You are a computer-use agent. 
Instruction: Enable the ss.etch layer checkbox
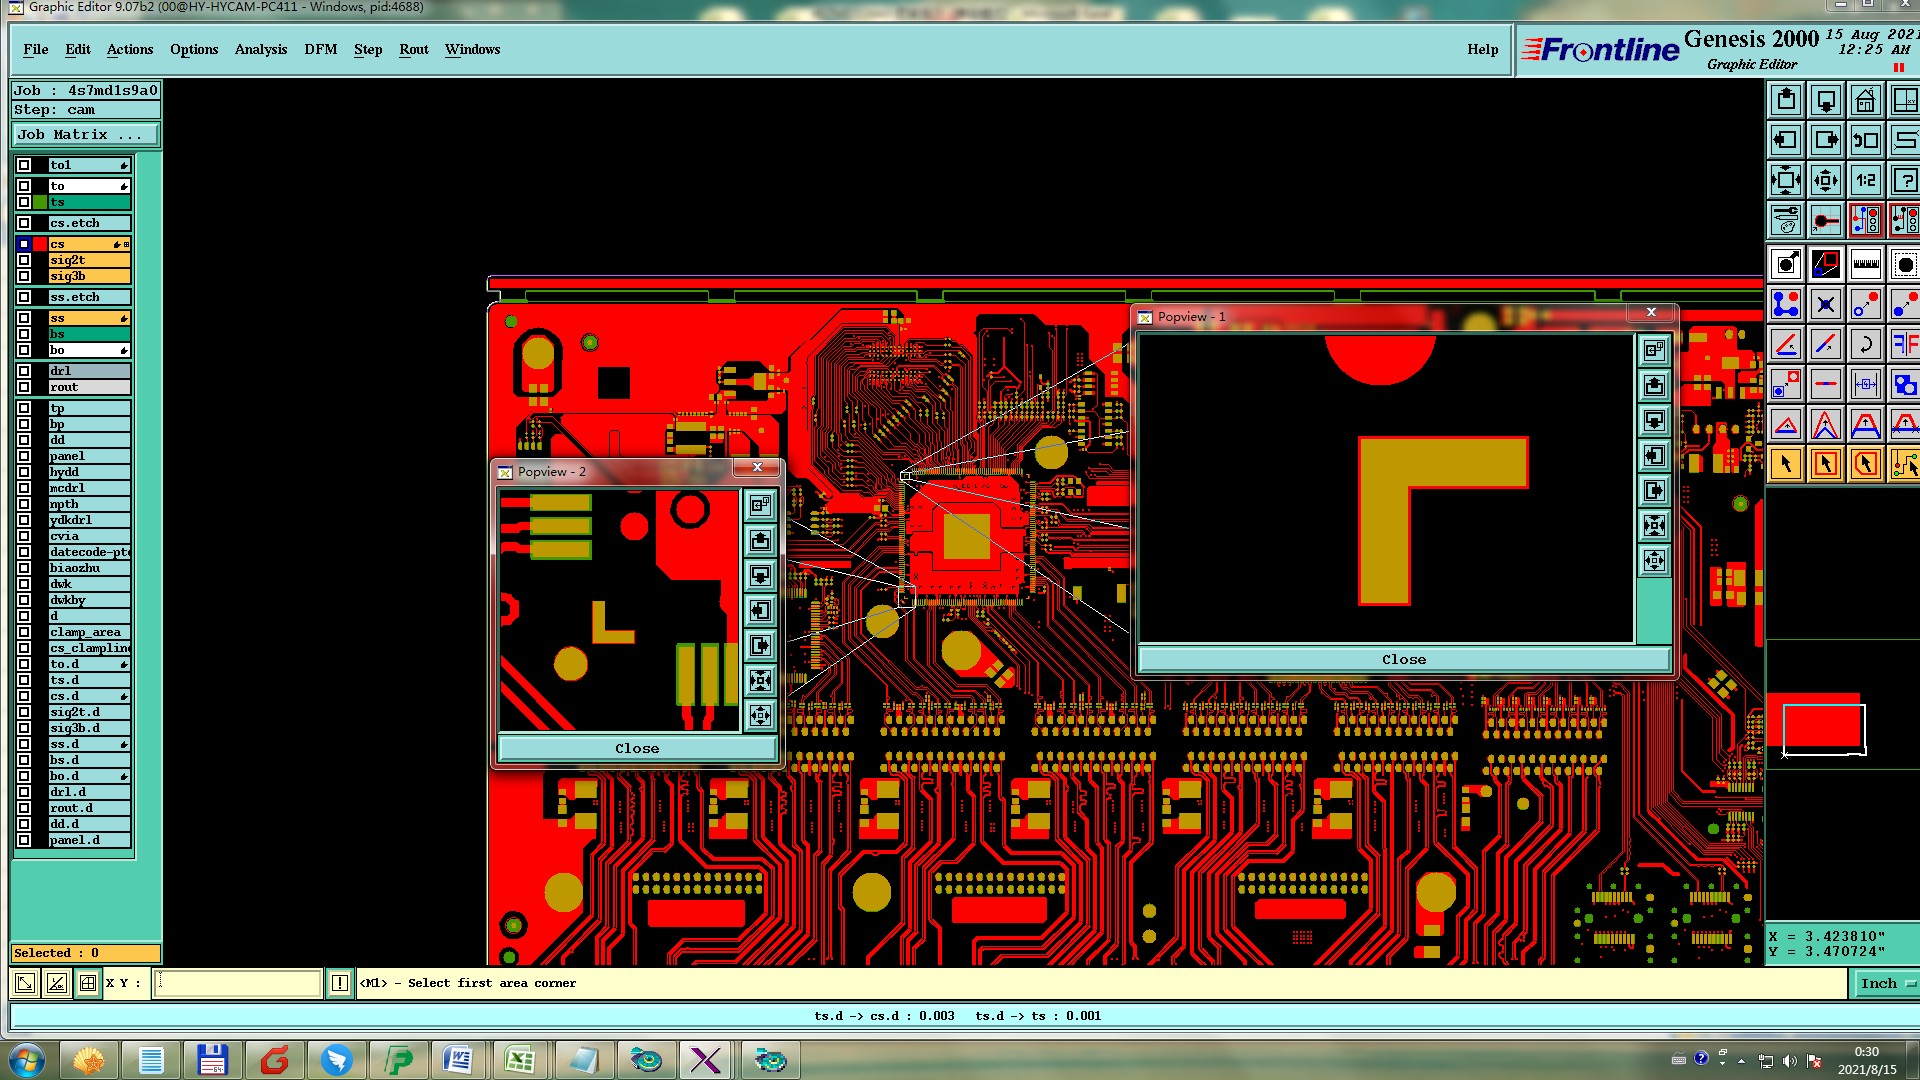point(24,297)
